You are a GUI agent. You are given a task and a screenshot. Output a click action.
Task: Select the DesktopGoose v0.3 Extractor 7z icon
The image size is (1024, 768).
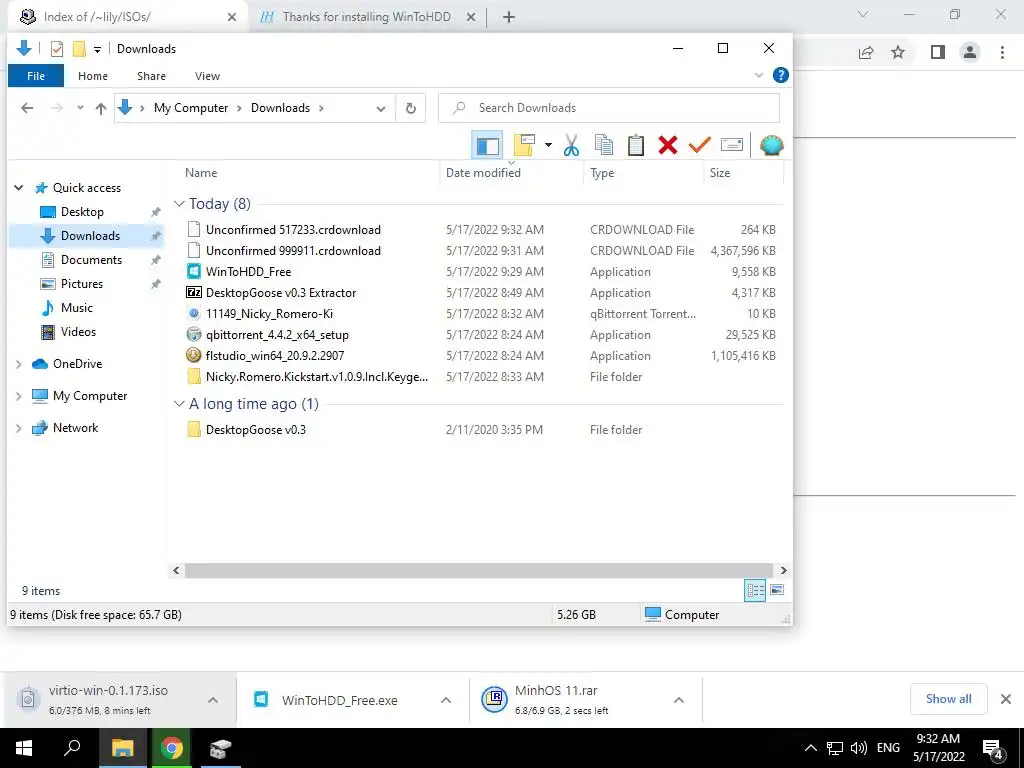[193, 293]
